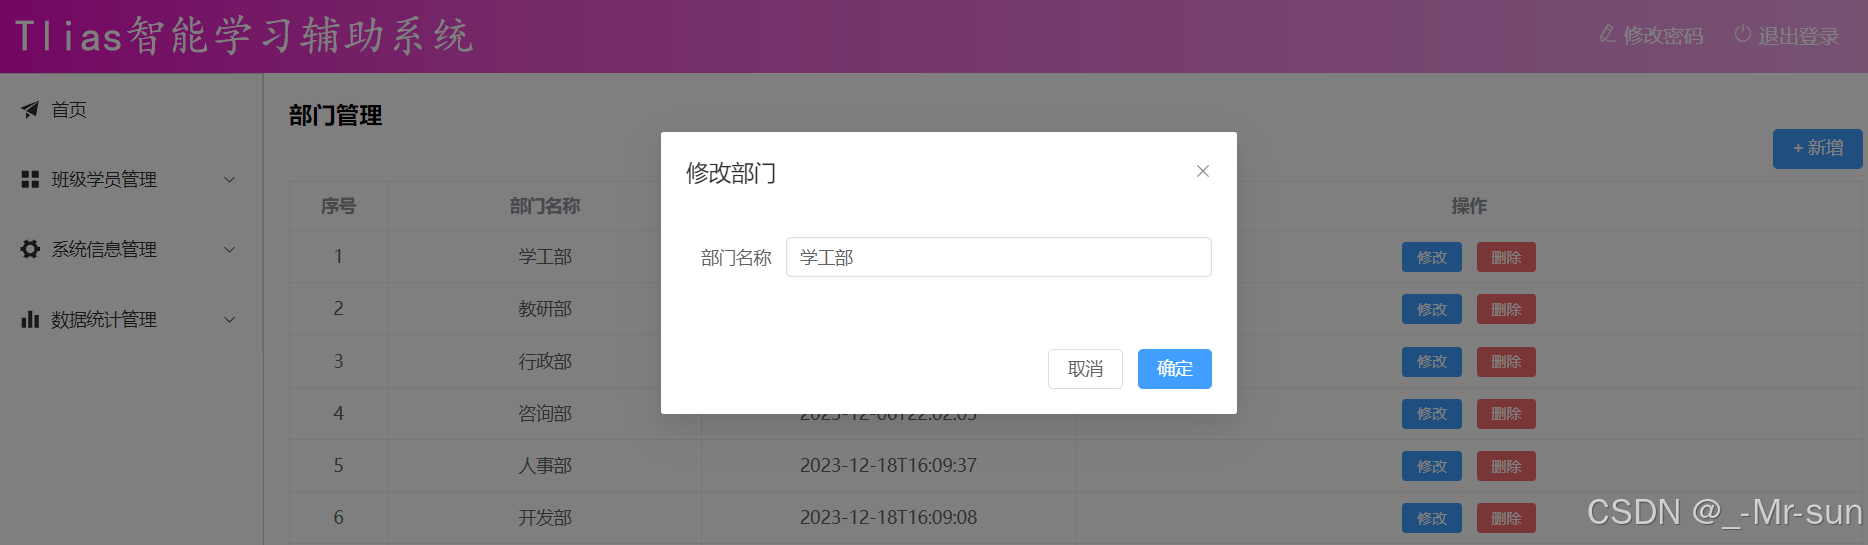Expand the 班级学员管理 chevron
Image resolution: width=1868 pixels, height=545 pixels.
229,180
